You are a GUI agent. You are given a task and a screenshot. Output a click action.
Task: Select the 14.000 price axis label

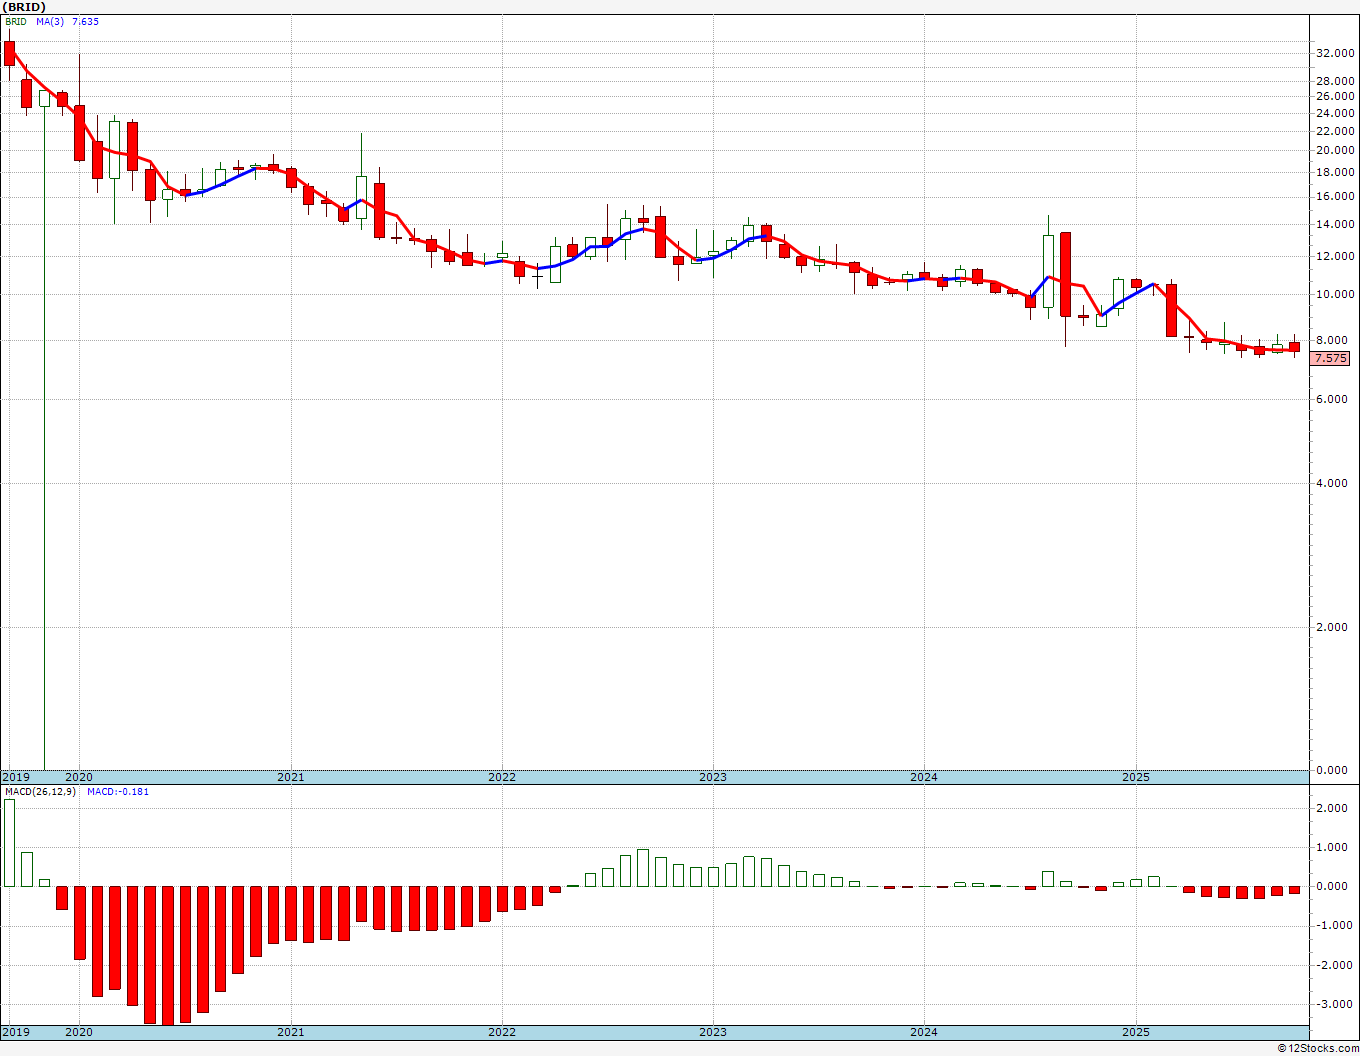click(1335, 225)
